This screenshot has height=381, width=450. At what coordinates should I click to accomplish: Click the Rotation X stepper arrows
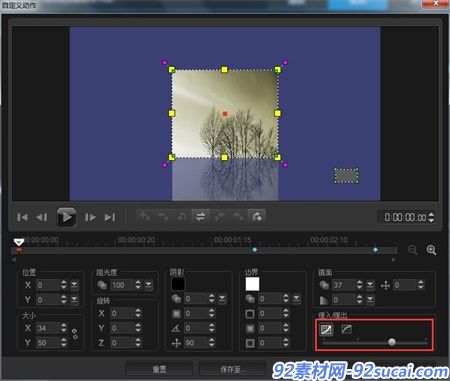coord(138,313)
